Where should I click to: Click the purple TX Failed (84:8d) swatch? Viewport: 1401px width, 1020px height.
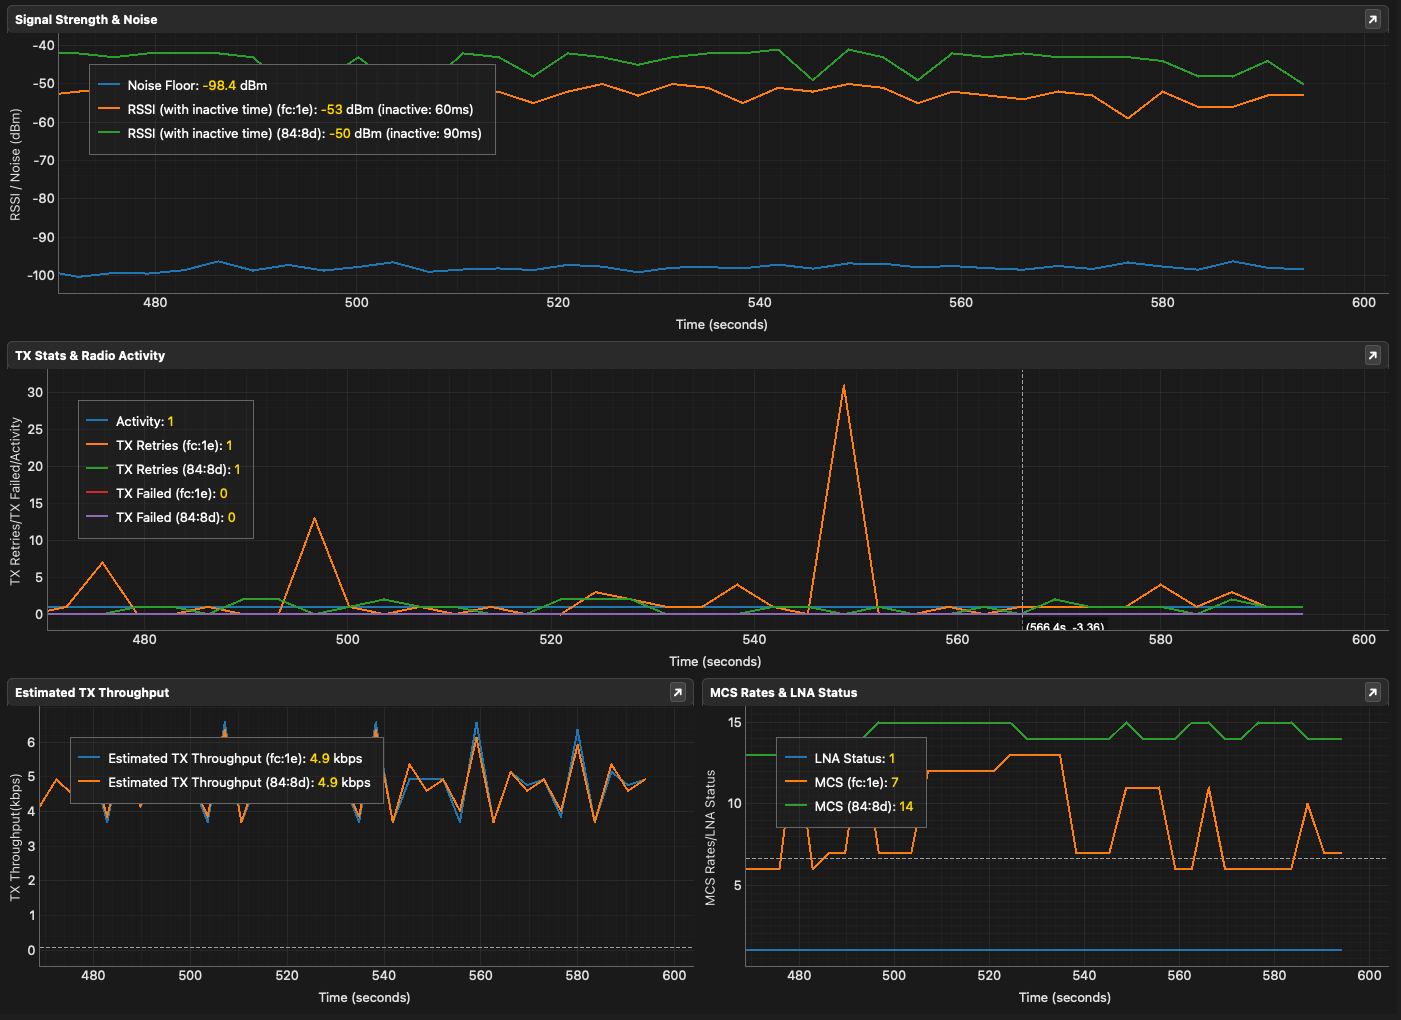click(97, 517)
